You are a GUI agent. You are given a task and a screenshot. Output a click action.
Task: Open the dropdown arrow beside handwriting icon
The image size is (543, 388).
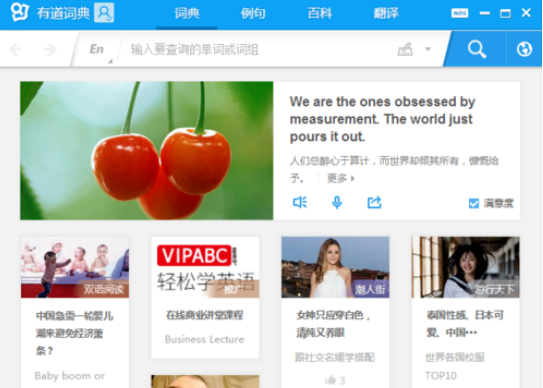(428, 49)
